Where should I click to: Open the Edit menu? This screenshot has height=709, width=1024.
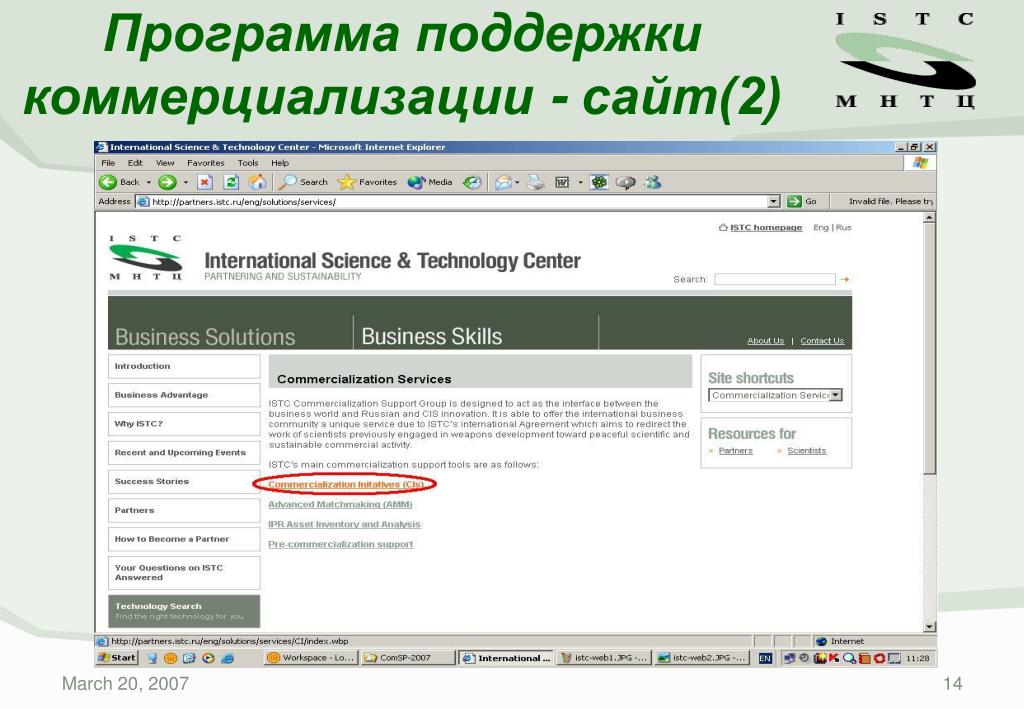point(135,163)
